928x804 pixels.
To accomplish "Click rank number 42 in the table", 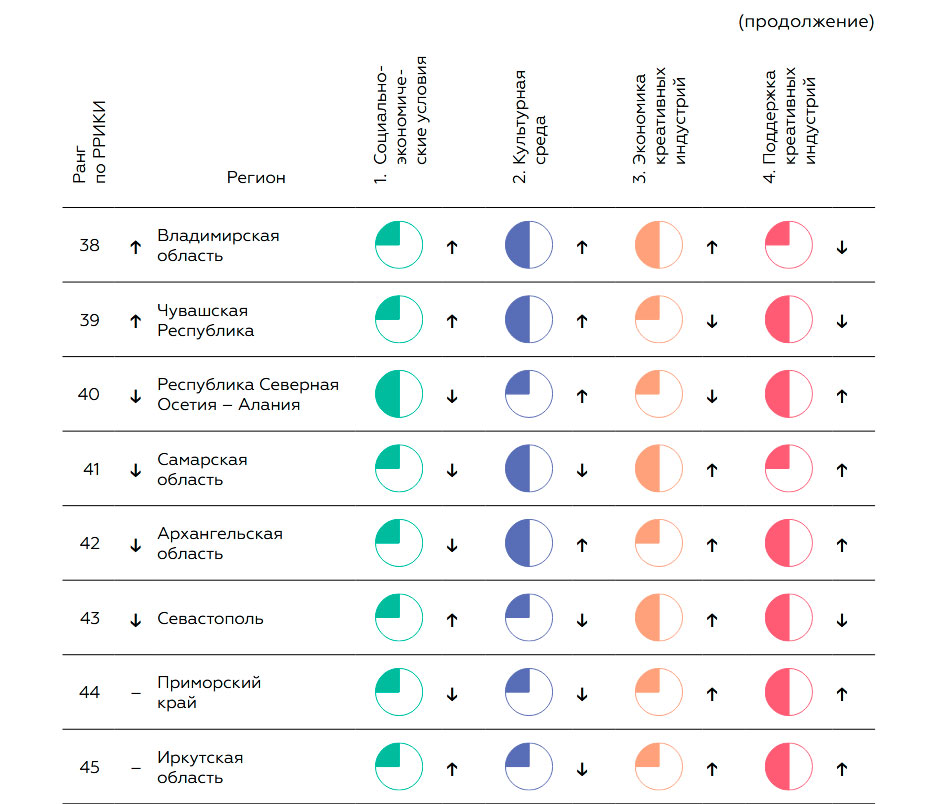I will pos(90,544).
